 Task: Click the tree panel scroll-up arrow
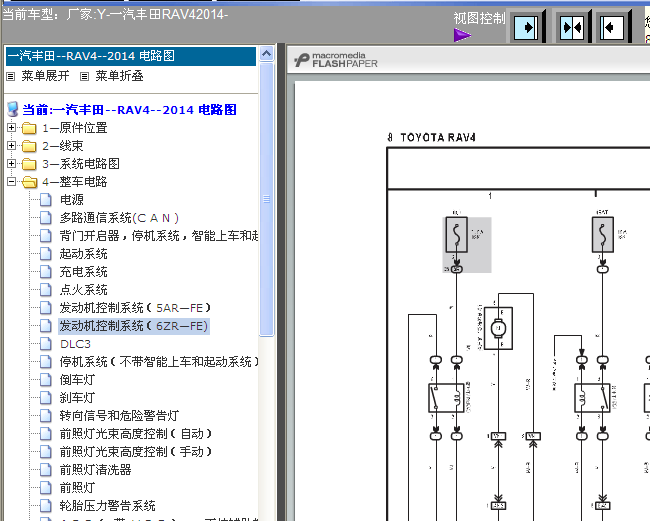(267, 54)
